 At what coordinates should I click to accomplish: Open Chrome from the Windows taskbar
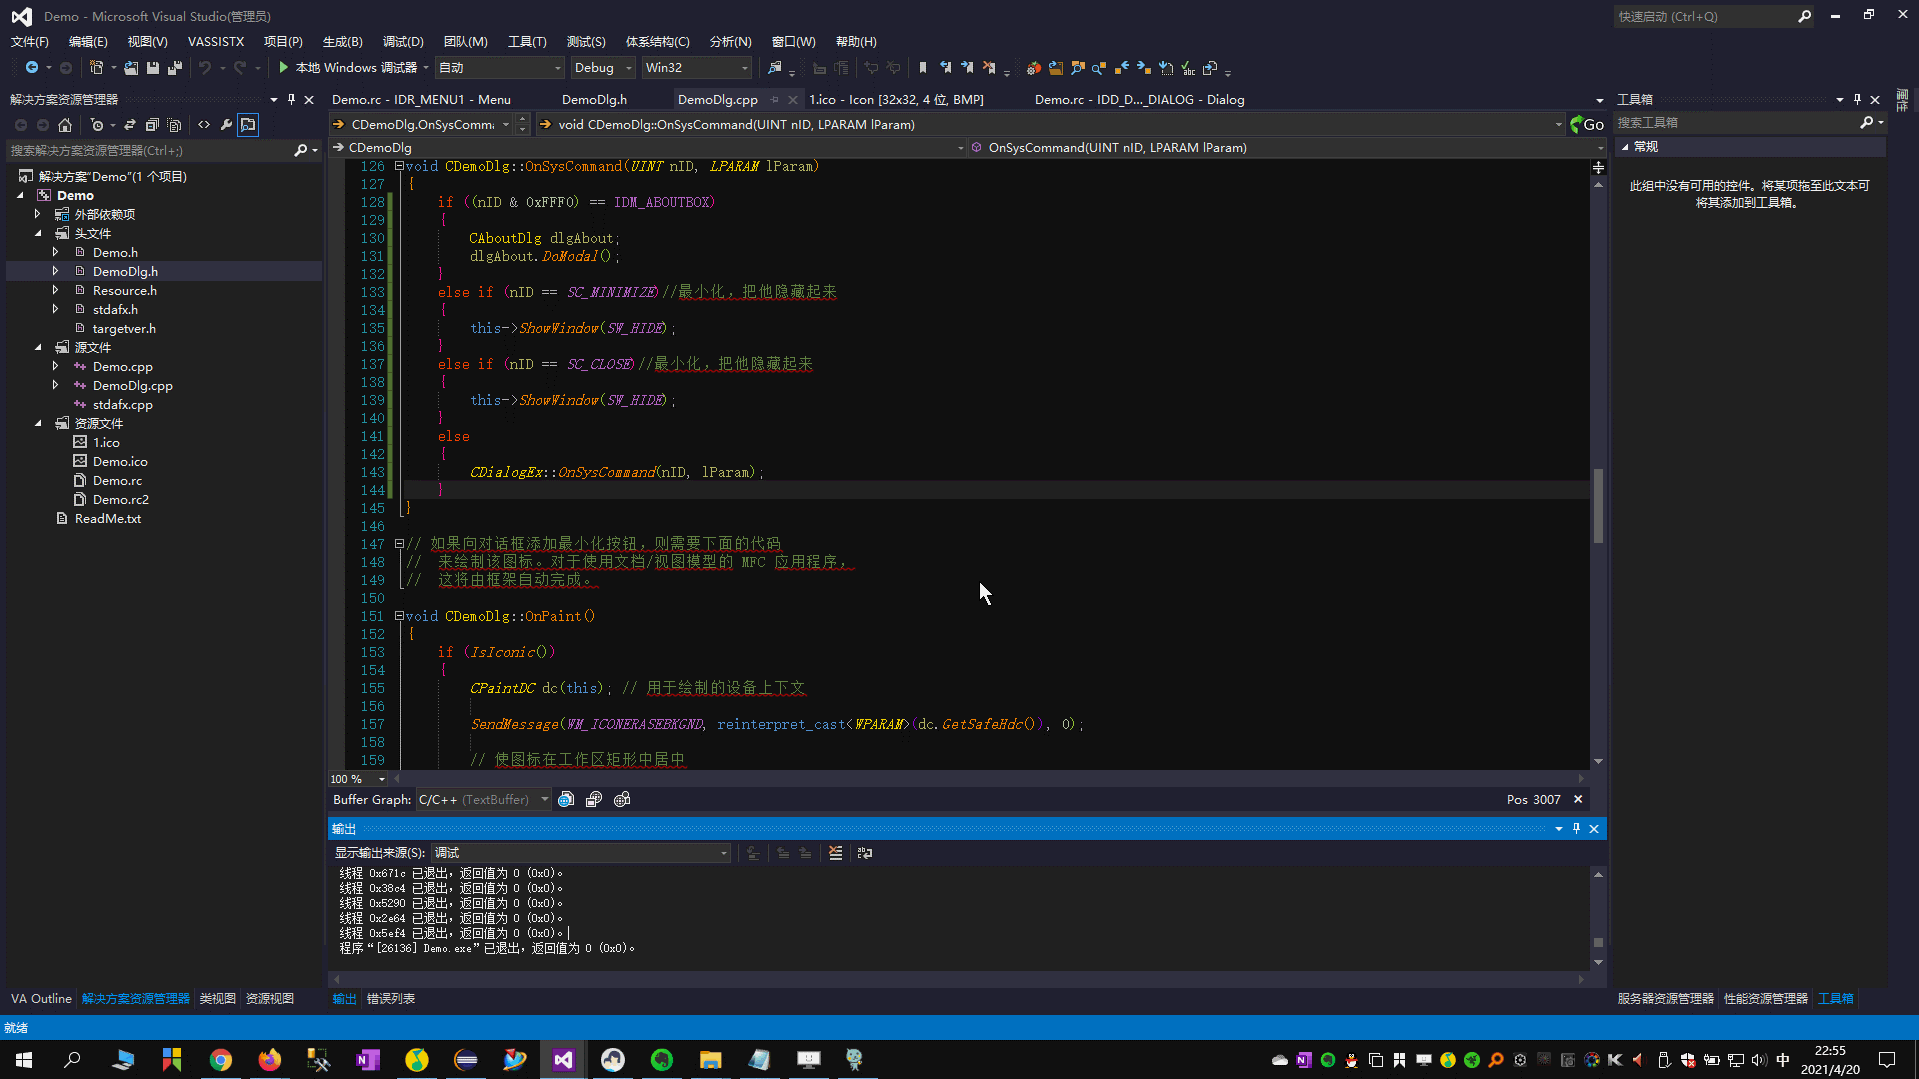(221, 1060)
